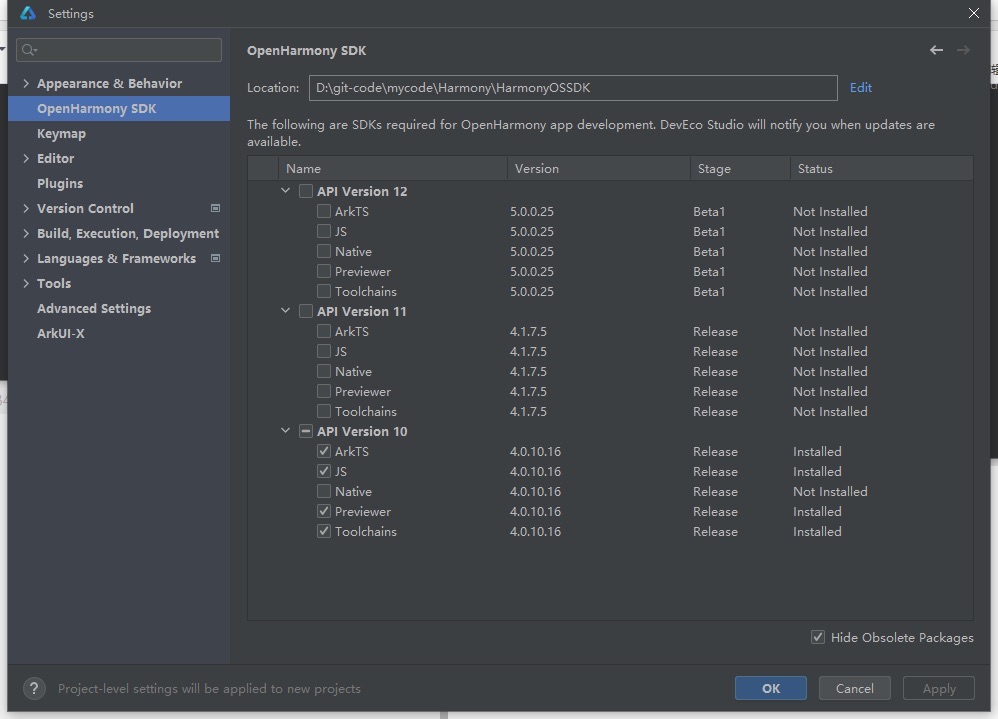Uncheck Toolchains 4.0.10.16 checkbox
The image size is (998, 719).
coord(324,531)
